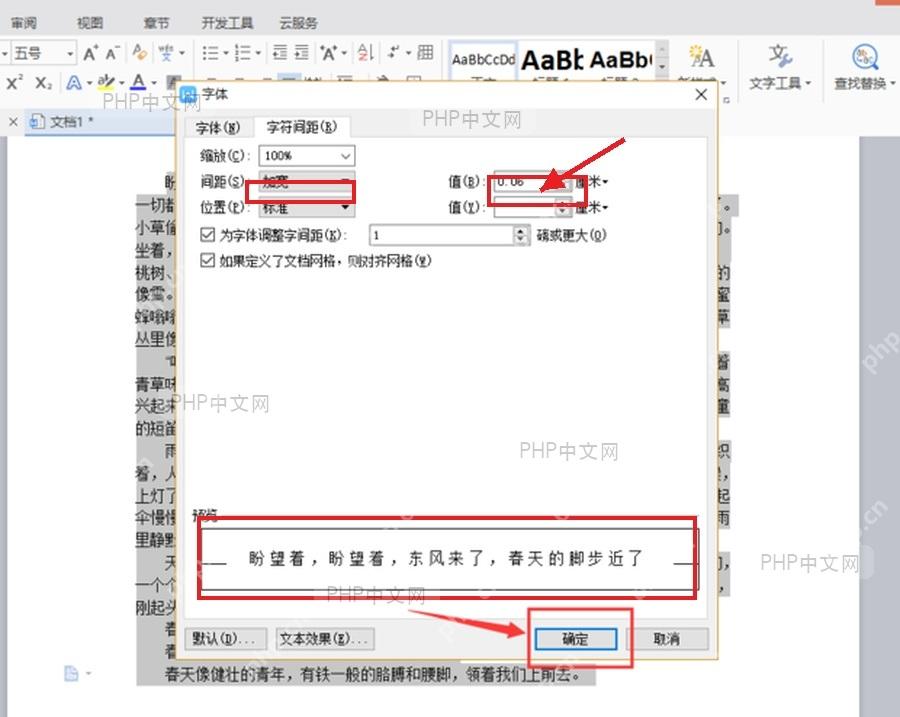
Task: Close the 字体 dialog
Action: click(701, 95)
